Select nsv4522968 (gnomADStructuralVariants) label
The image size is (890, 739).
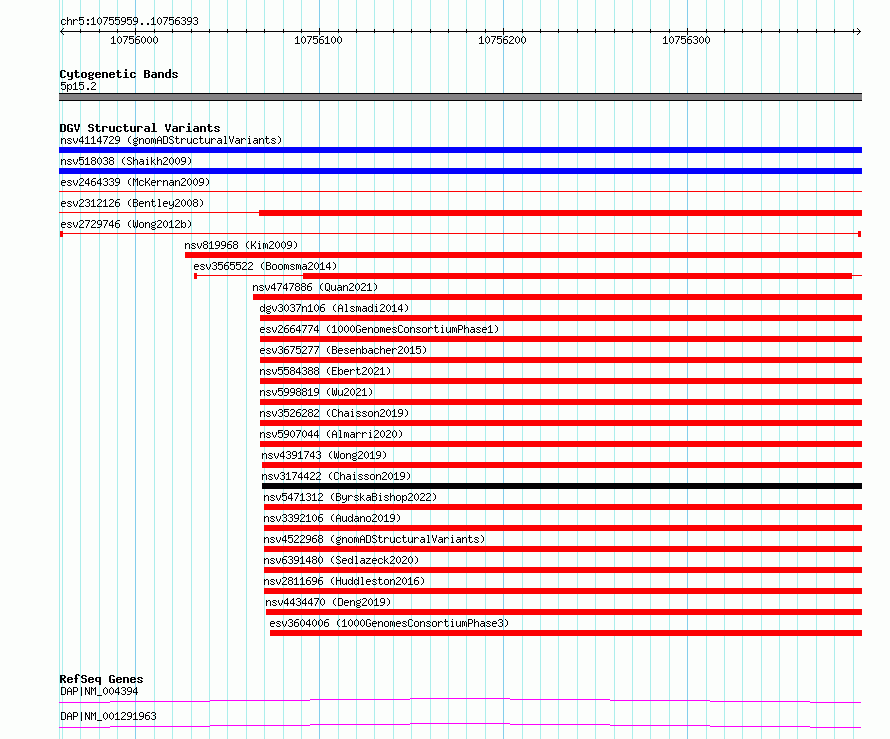click(374, 539)
